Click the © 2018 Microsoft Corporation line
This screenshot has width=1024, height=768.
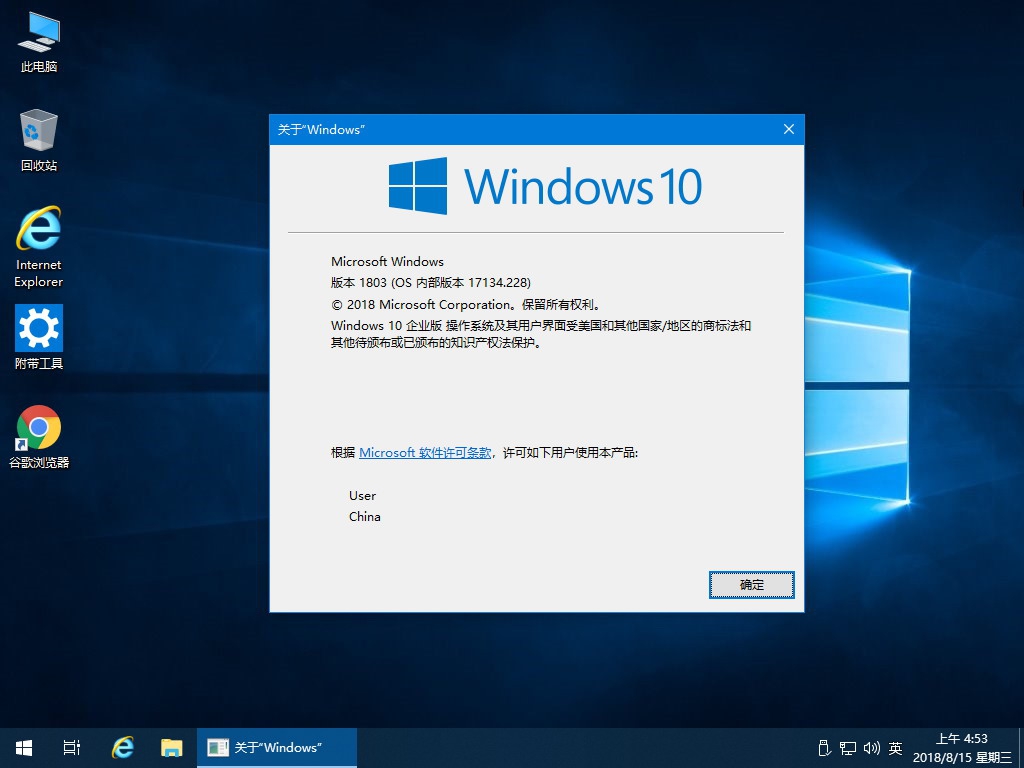coord(466,304)
